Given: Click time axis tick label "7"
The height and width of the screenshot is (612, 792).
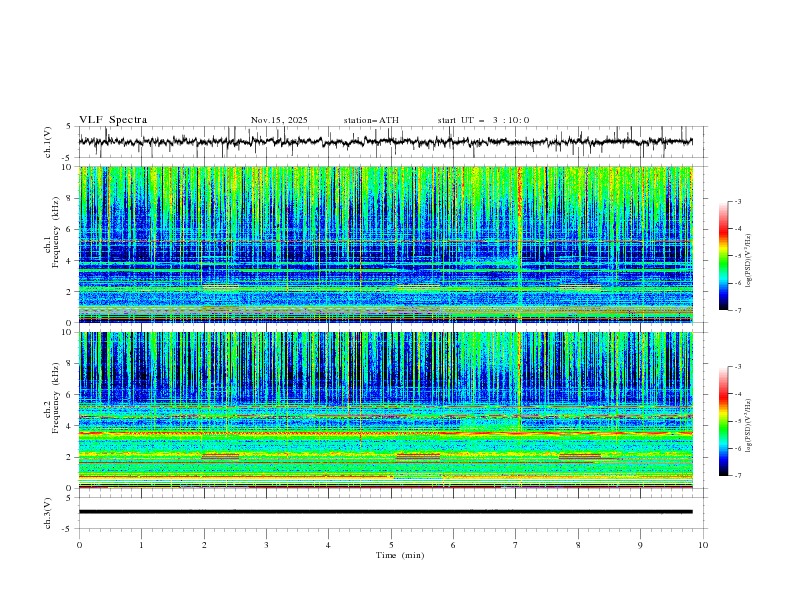Looking at the screenshot, I should [x=516, y=545].
